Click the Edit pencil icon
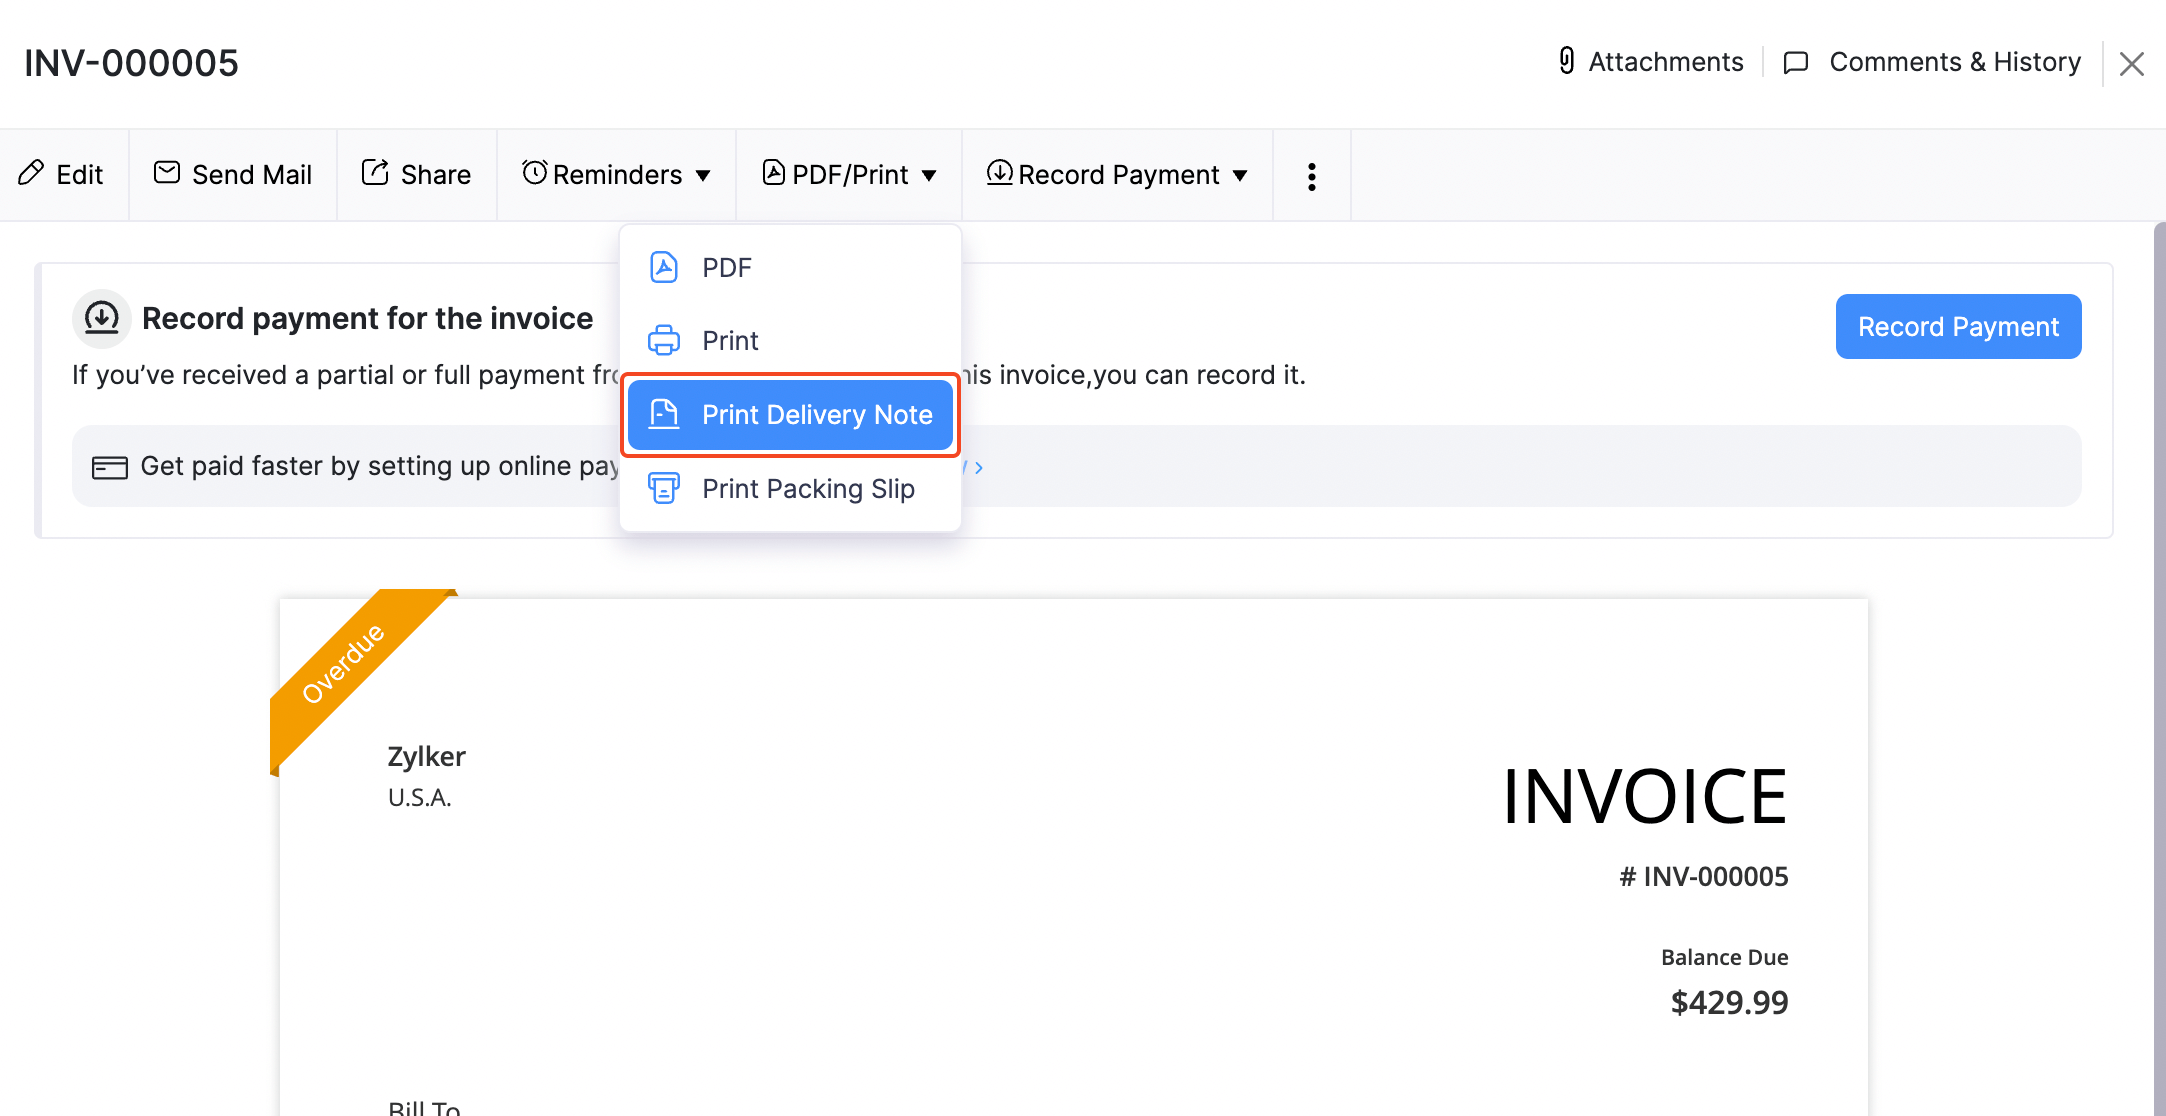This screenshot has height=1116, width=2166. [33, 174]
